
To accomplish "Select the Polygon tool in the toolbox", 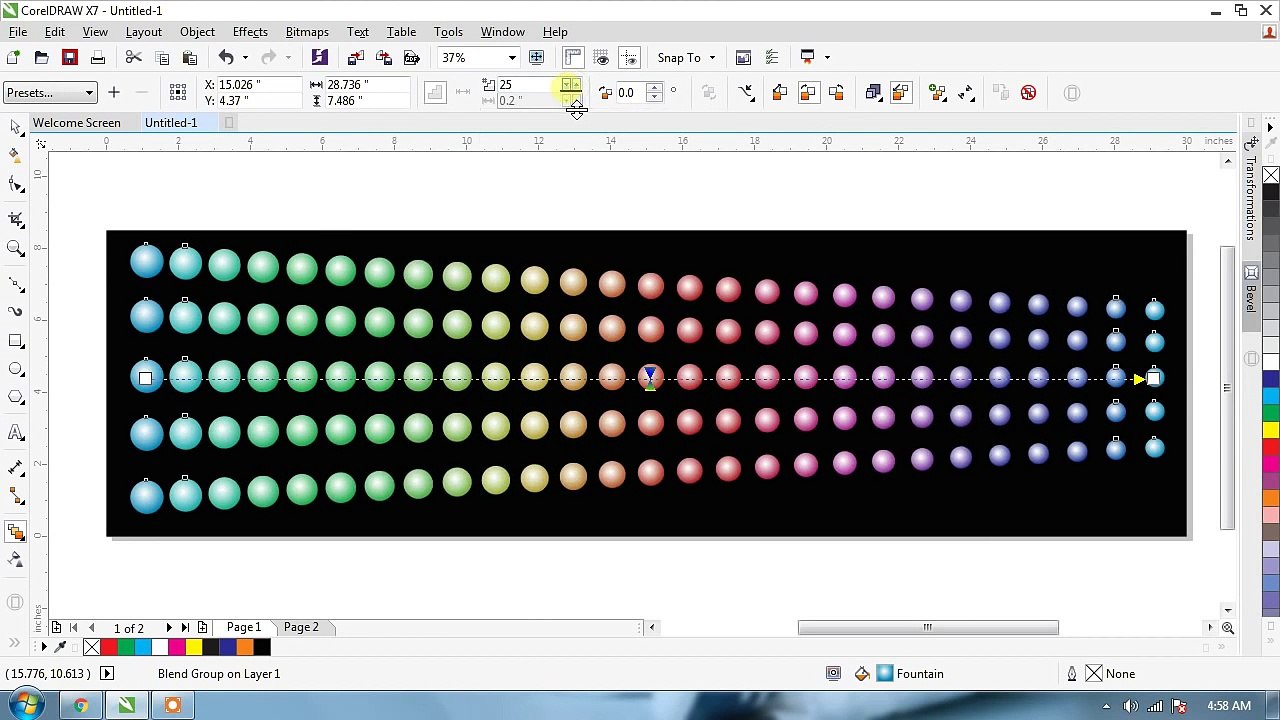I will (x=15, y=398).
